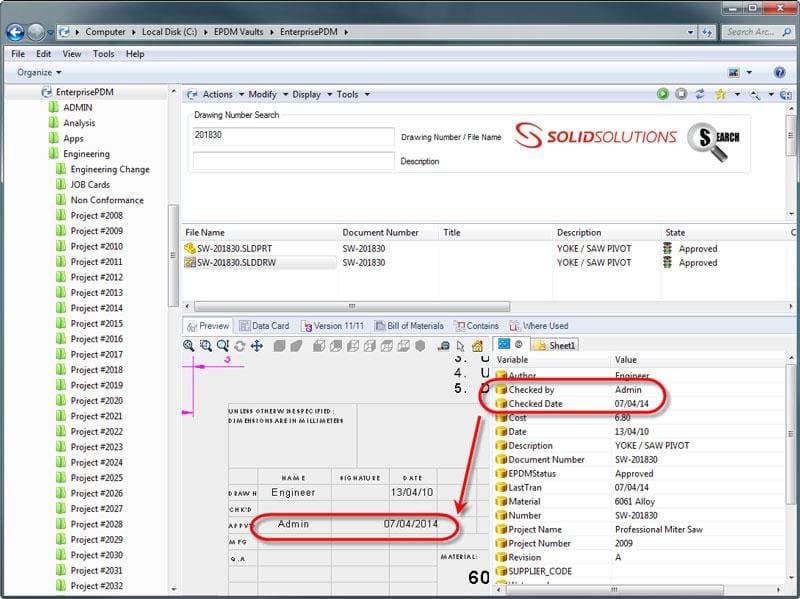Click the rotate view icon in preview

[239, 345]
